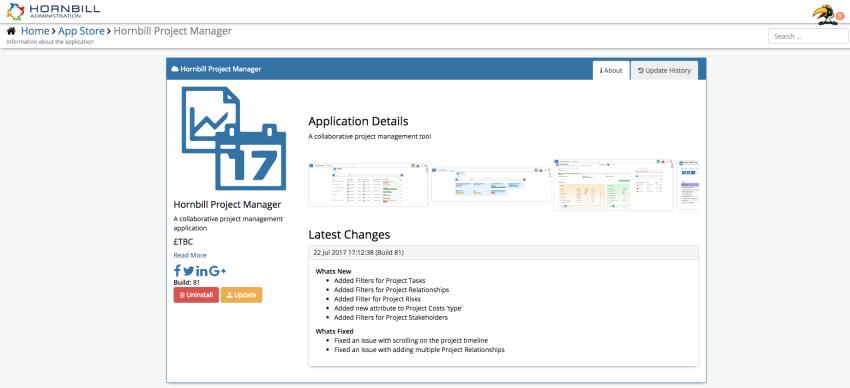850x388 pixels.
Task: Click into the Search input field
Action: (x=808, y=36)
